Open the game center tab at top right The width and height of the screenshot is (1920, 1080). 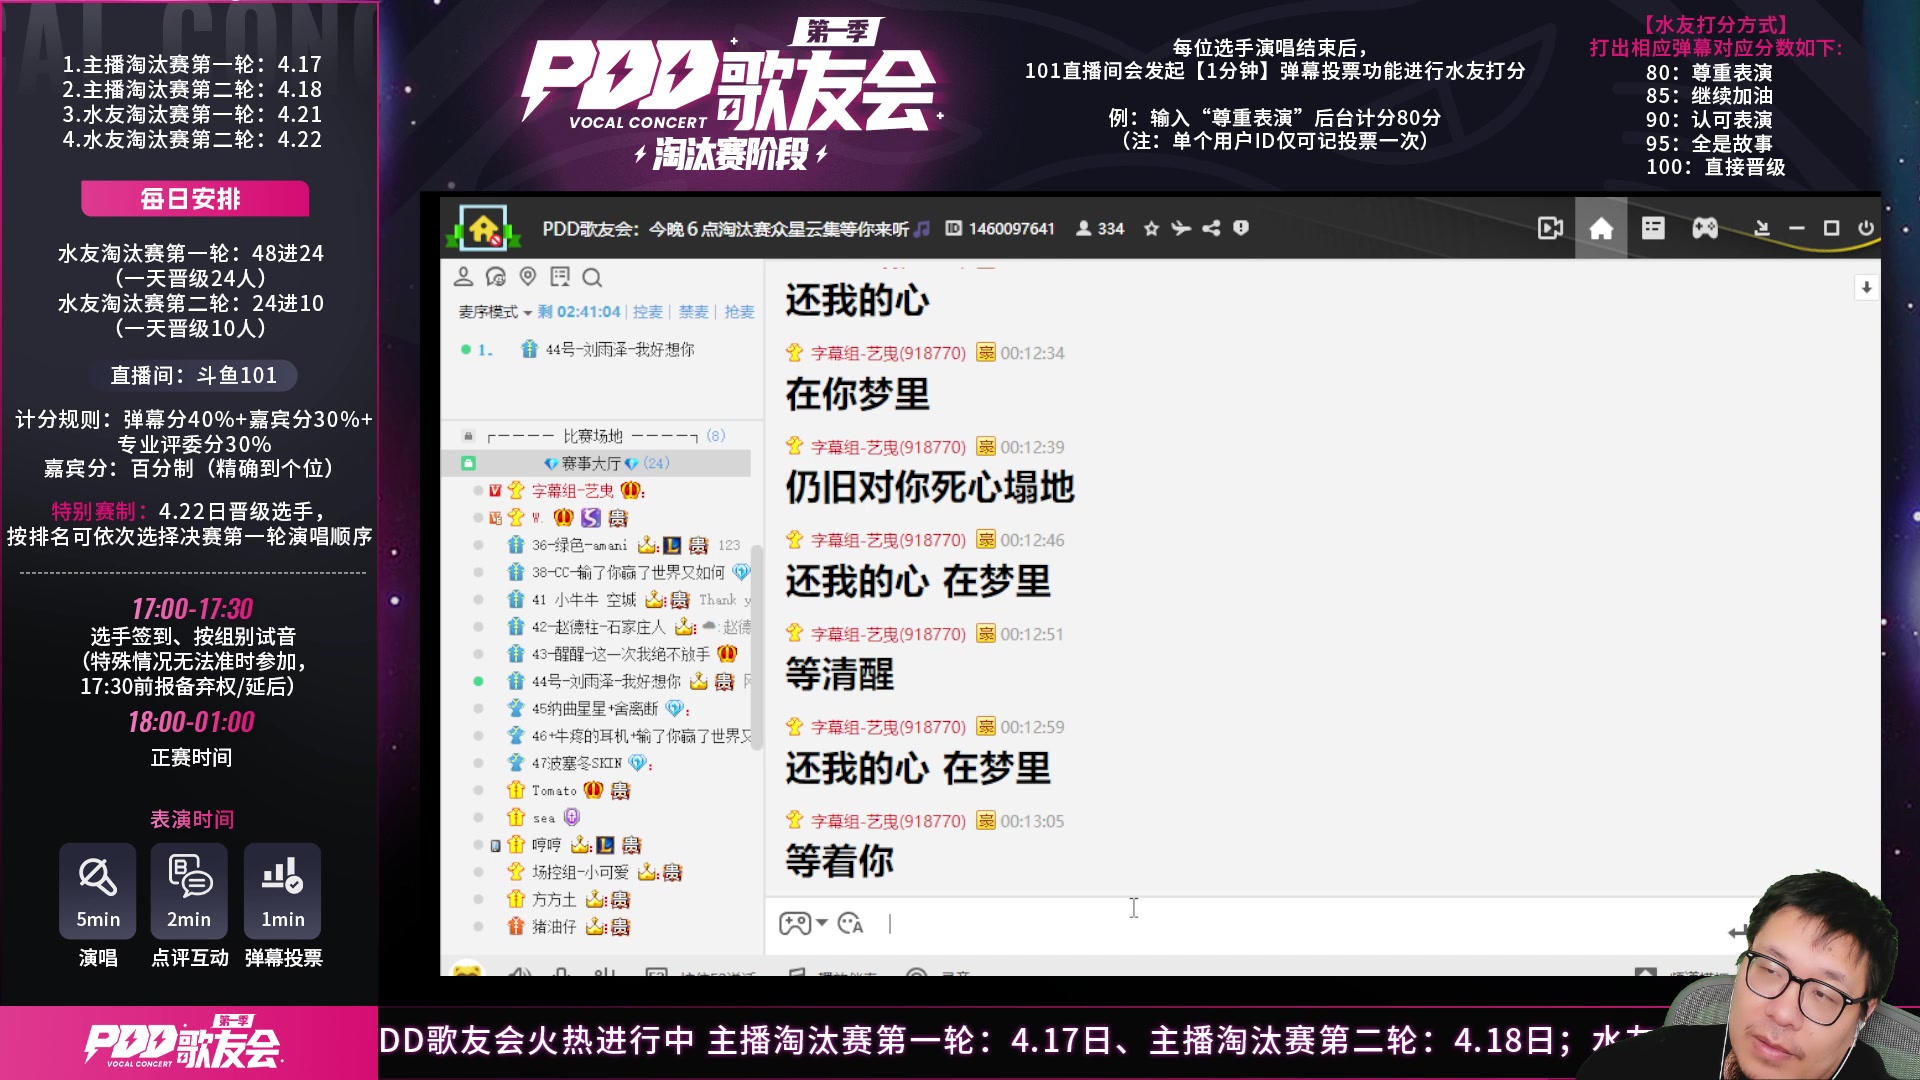(x=1705, y=228)
